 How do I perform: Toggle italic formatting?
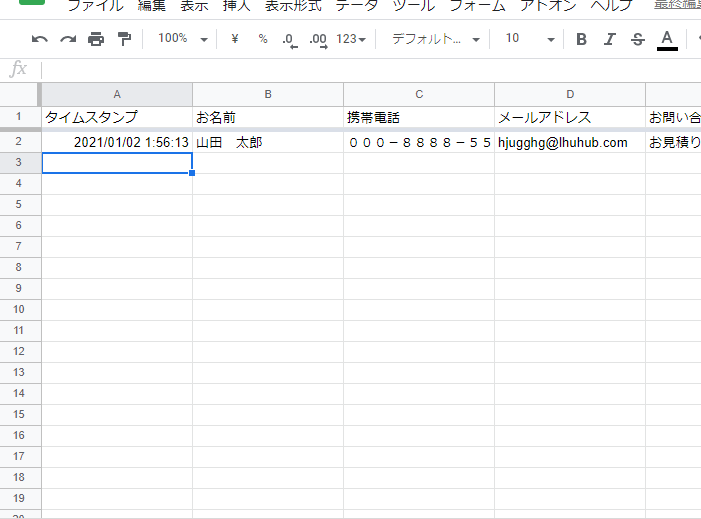(609, 39)
